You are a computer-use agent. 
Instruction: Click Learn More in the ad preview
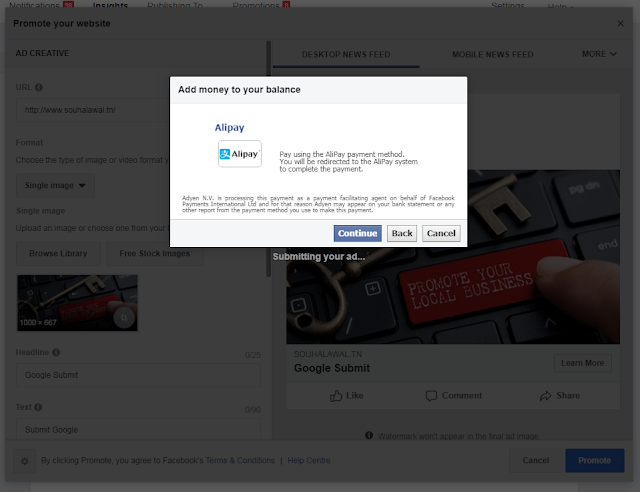coord(582,363)
